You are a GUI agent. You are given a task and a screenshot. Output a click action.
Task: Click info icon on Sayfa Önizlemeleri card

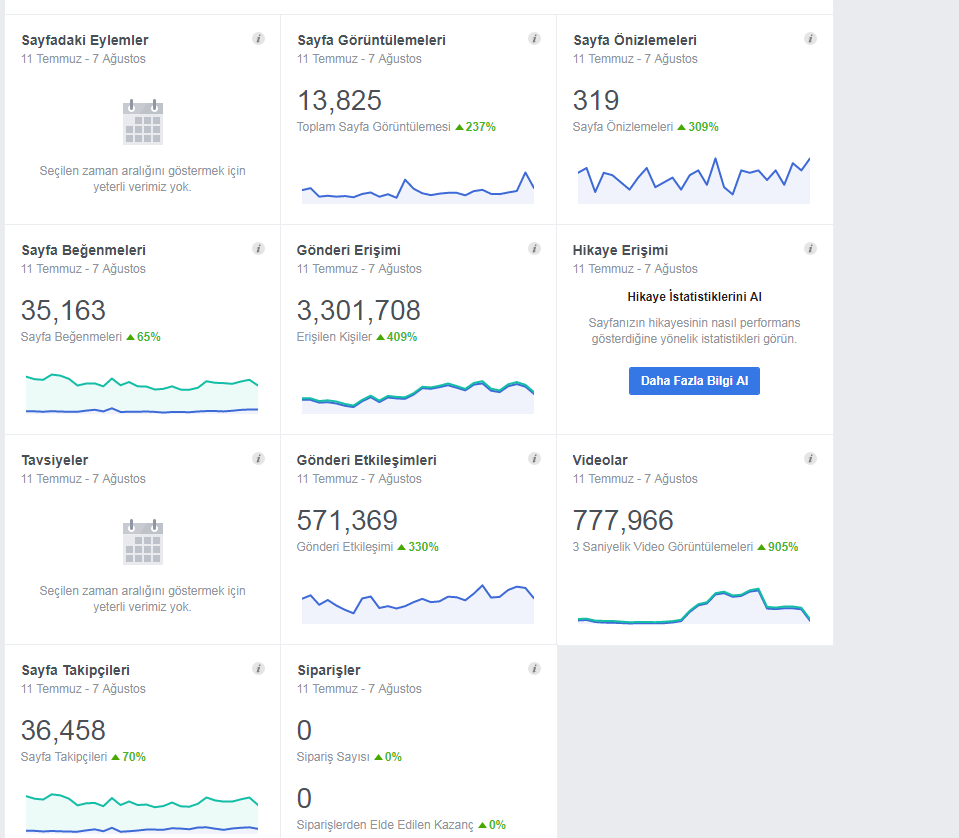[810, 39]
